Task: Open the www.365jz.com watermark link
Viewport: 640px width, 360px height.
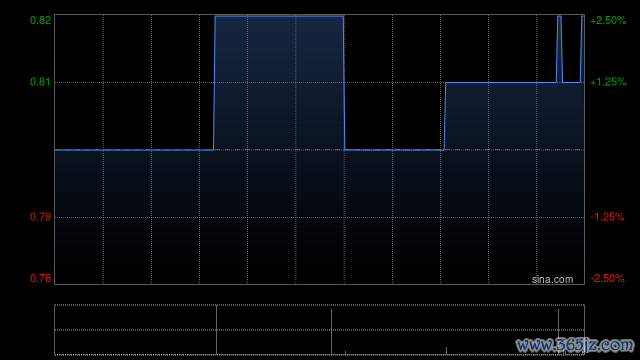Action: tap(575, 345)
